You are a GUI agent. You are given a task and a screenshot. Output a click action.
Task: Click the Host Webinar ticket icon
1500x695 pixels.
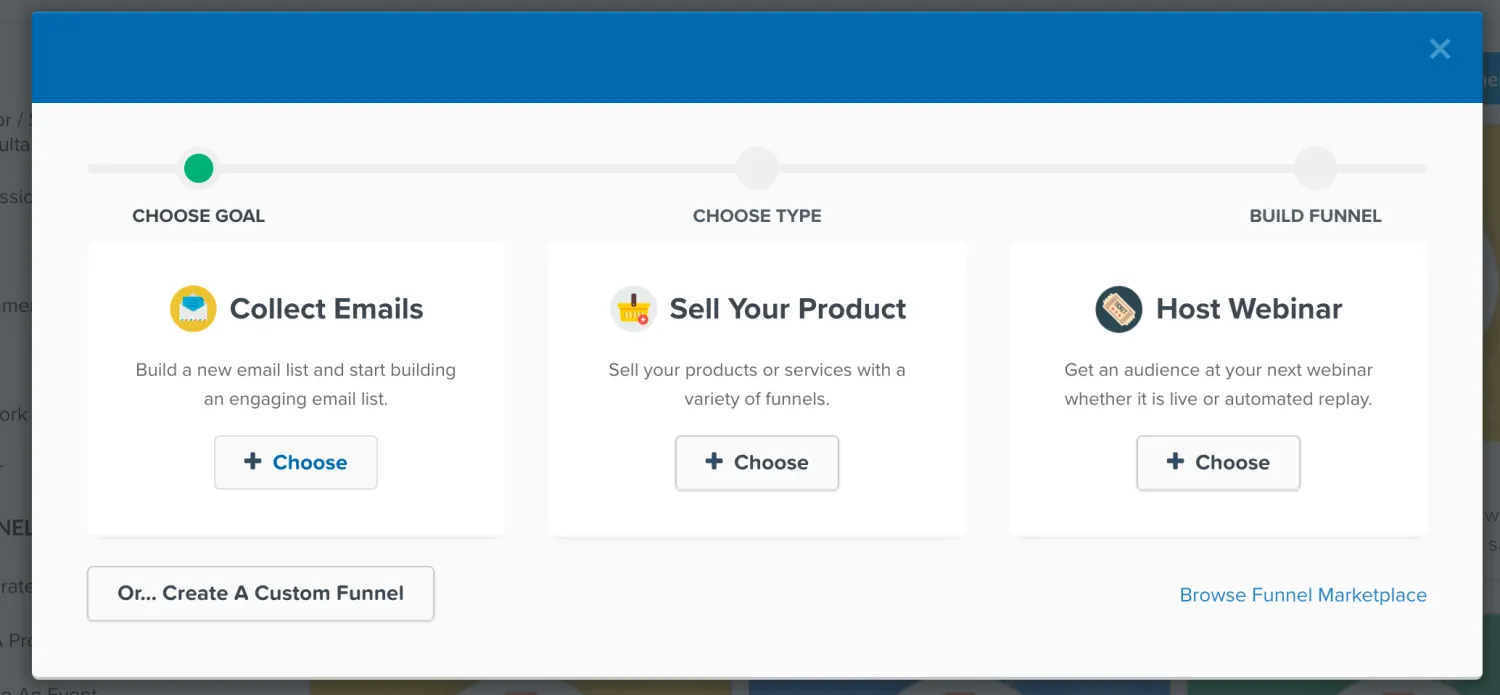pyautogui.click(x=1118, y=309)
